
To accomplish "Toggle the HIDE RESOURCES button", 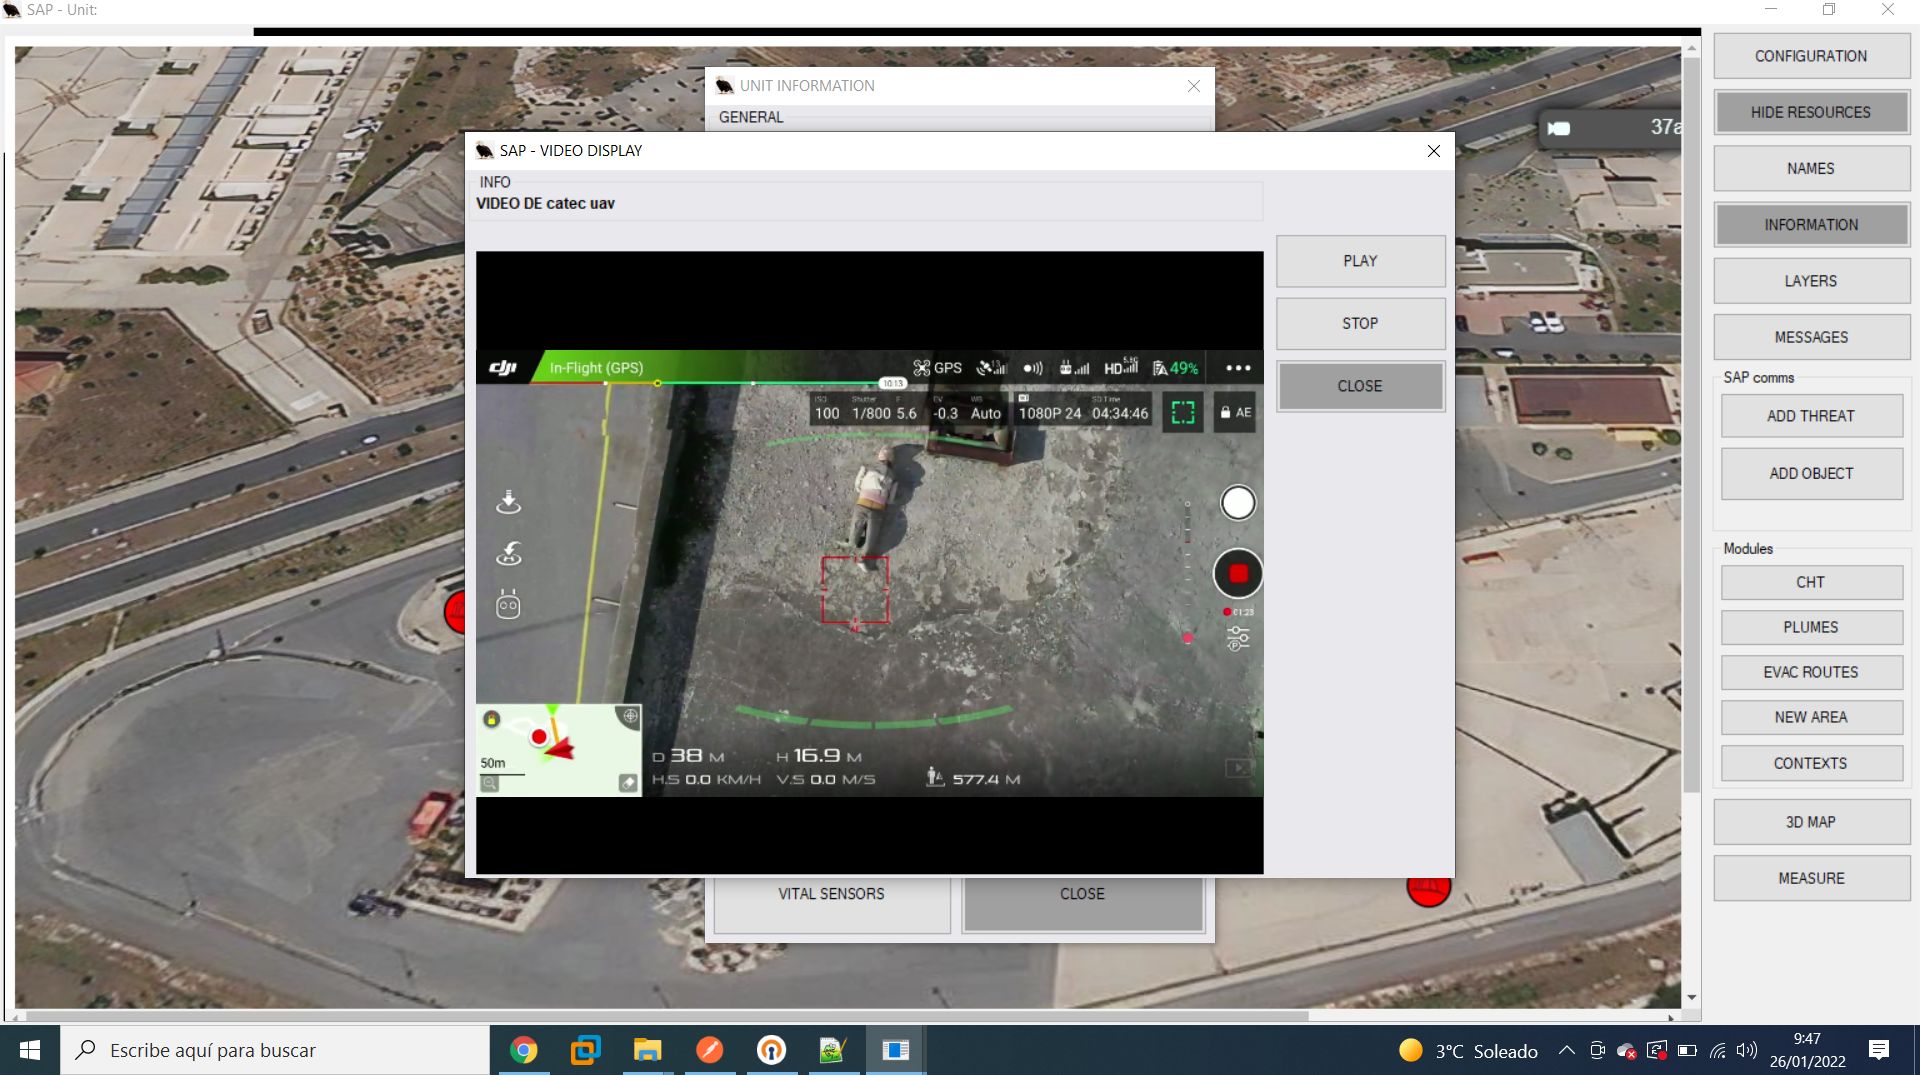I will tap(1810, 112).
